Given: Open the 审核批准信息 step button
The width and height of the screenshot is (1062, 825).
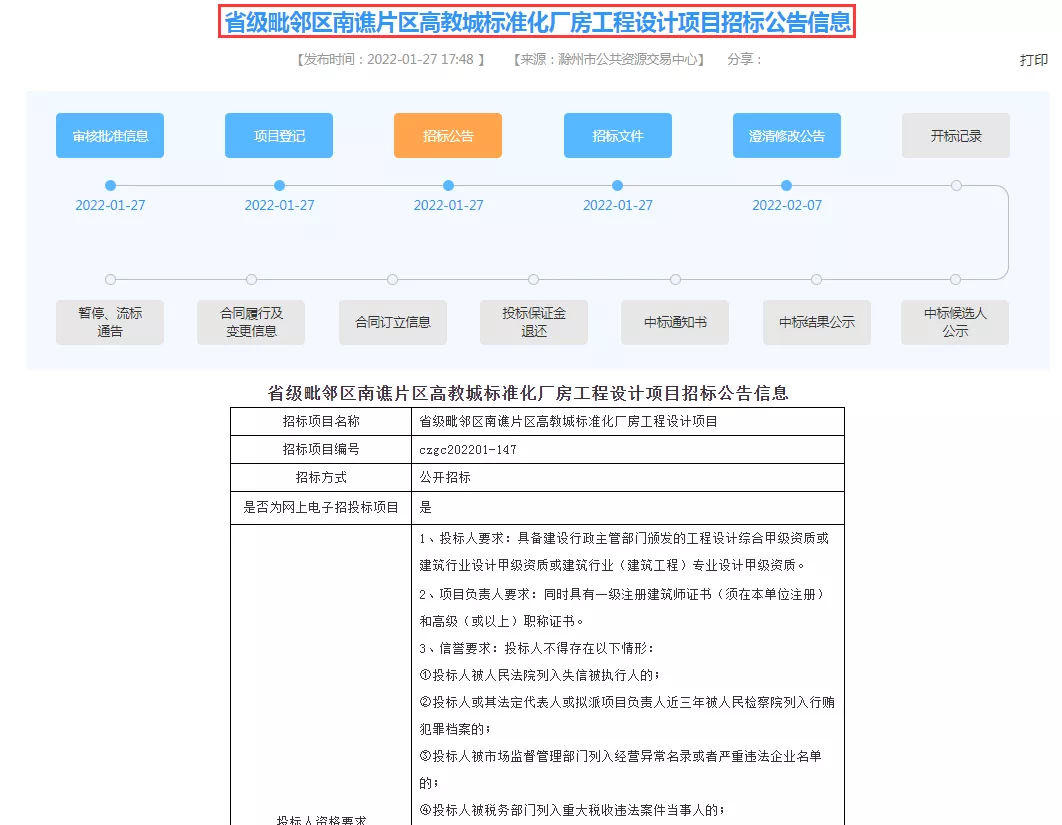Looking at the screenshot, I should click(110, 136).
